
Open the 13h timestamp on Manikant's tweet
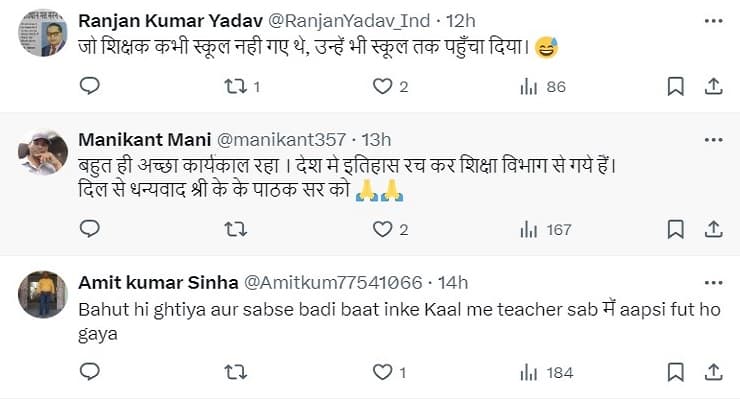click(377, 139)
